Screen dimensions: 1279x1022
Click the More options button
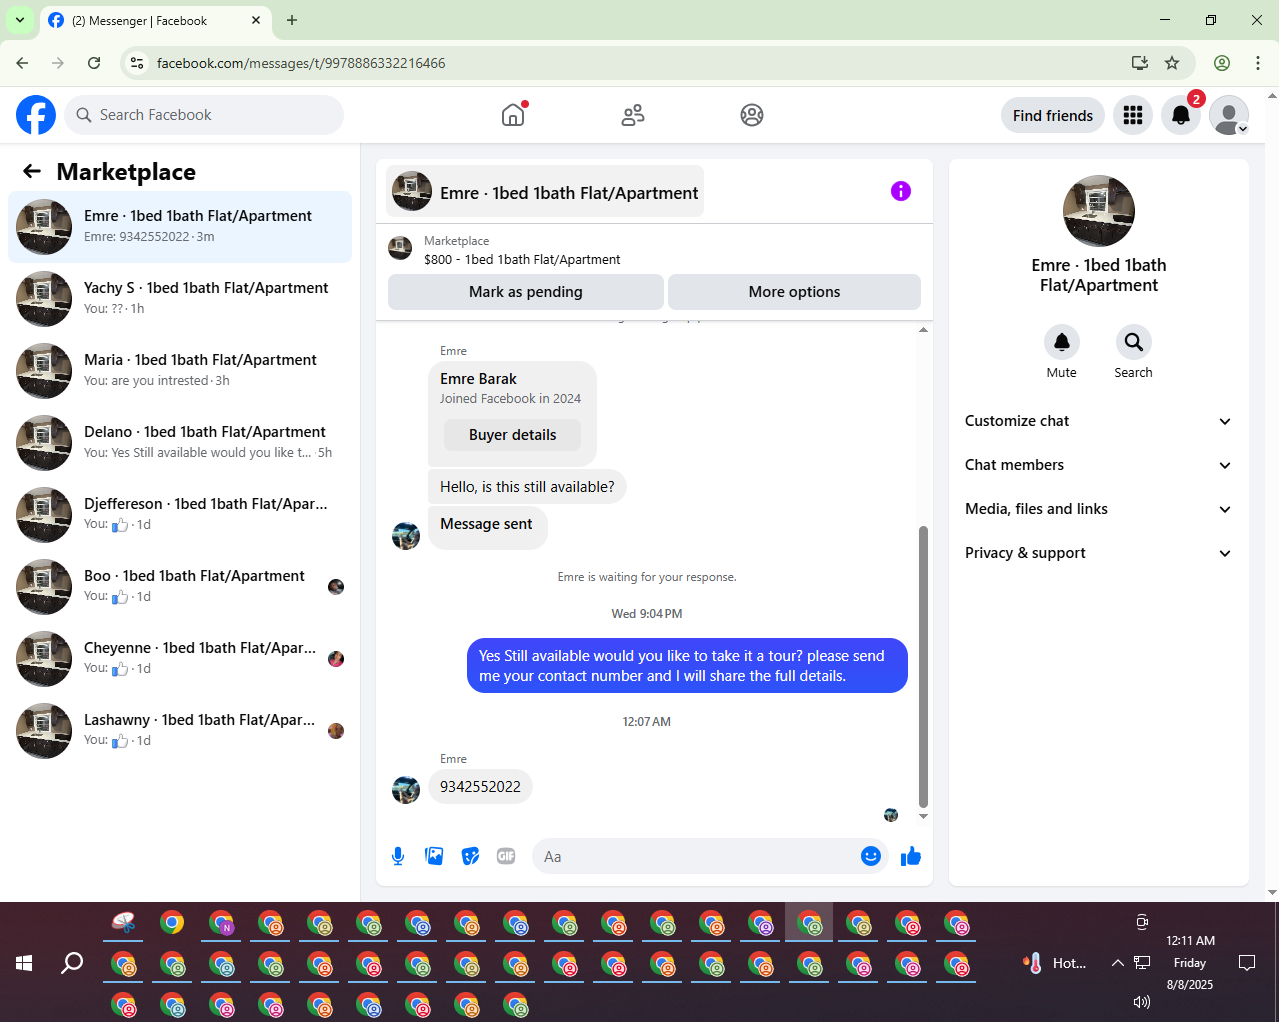794,292
